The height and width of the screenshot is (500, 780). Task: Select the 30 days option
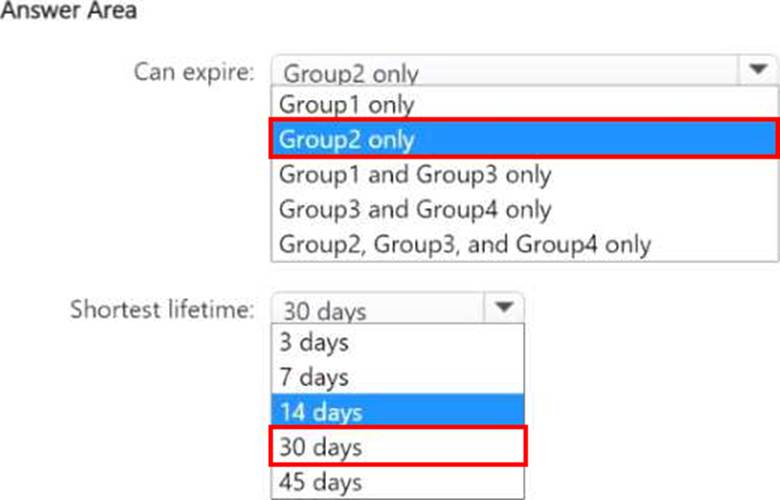(397, 446)
